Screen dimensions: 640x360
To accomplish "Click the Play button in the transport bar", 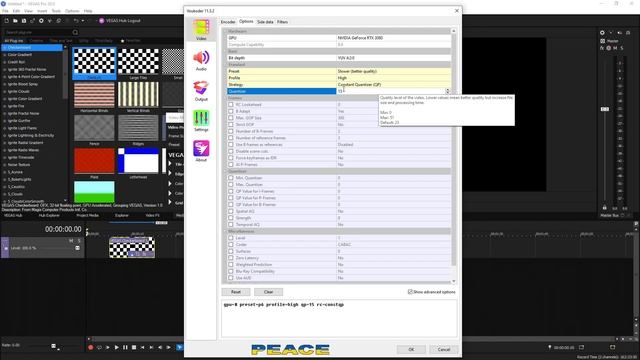I will 116,347.
